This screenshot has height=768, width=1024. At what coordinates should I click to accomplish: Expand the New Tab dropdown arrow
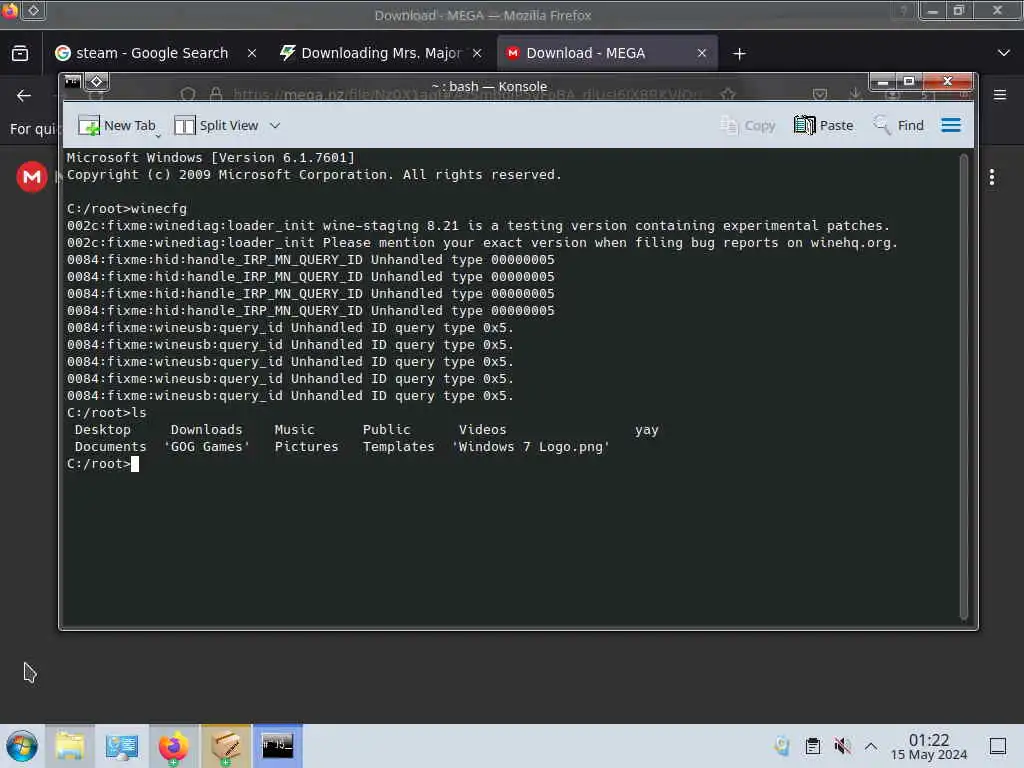click(x=158, y=136)
